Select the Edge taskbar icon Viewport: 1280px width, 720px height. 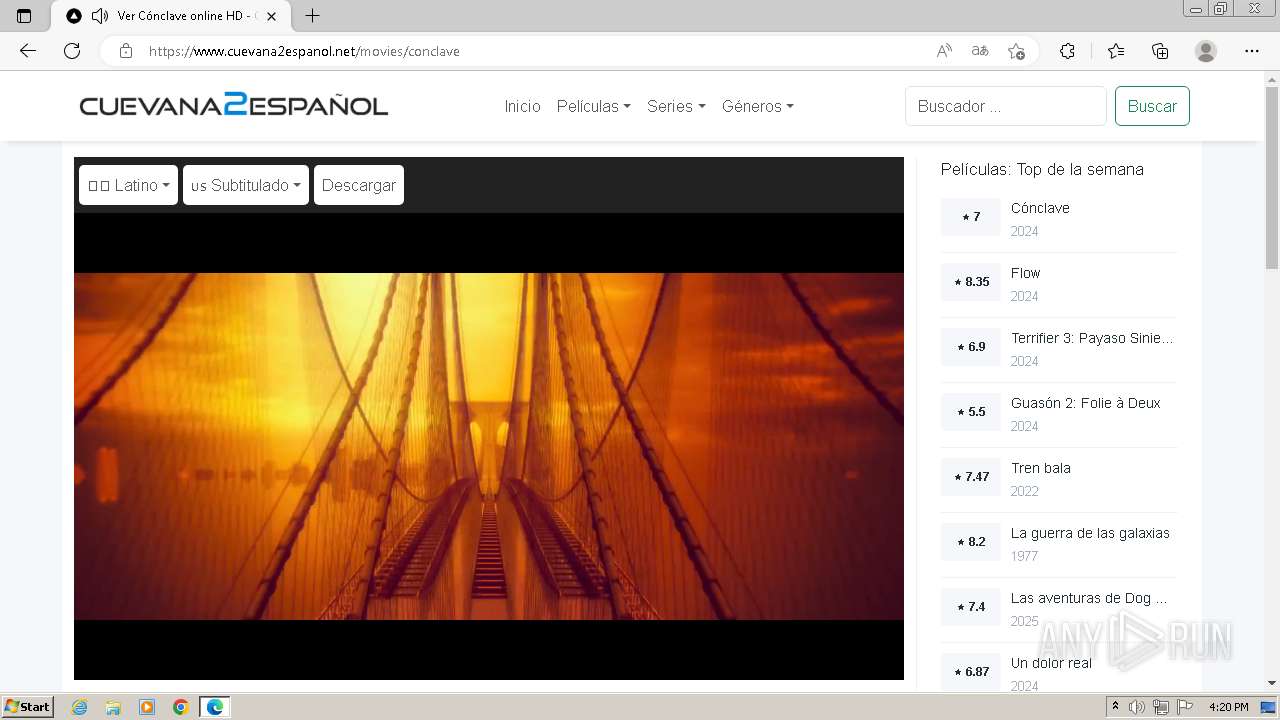pyautogui.click(x=215, y=707)
